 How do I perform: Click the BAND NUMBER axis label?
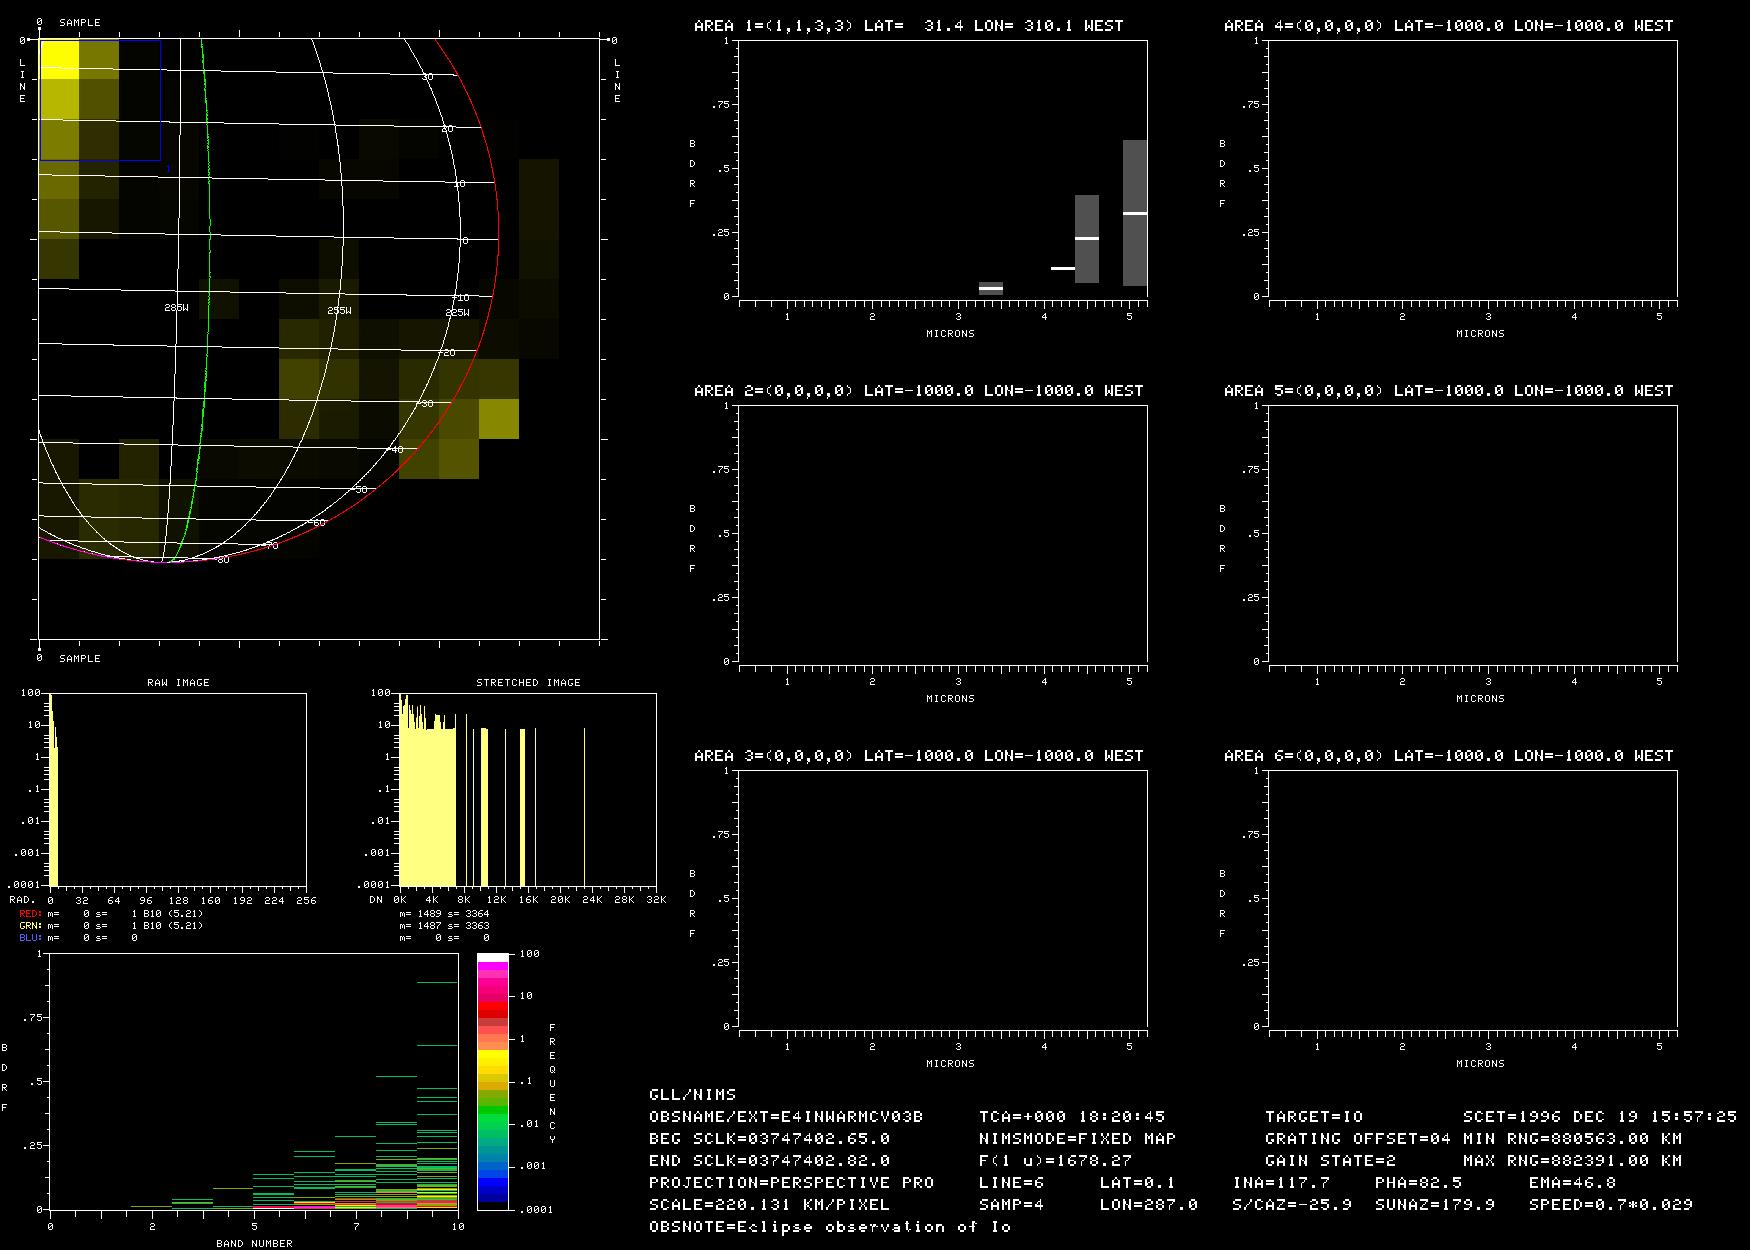coord(254,1243)
